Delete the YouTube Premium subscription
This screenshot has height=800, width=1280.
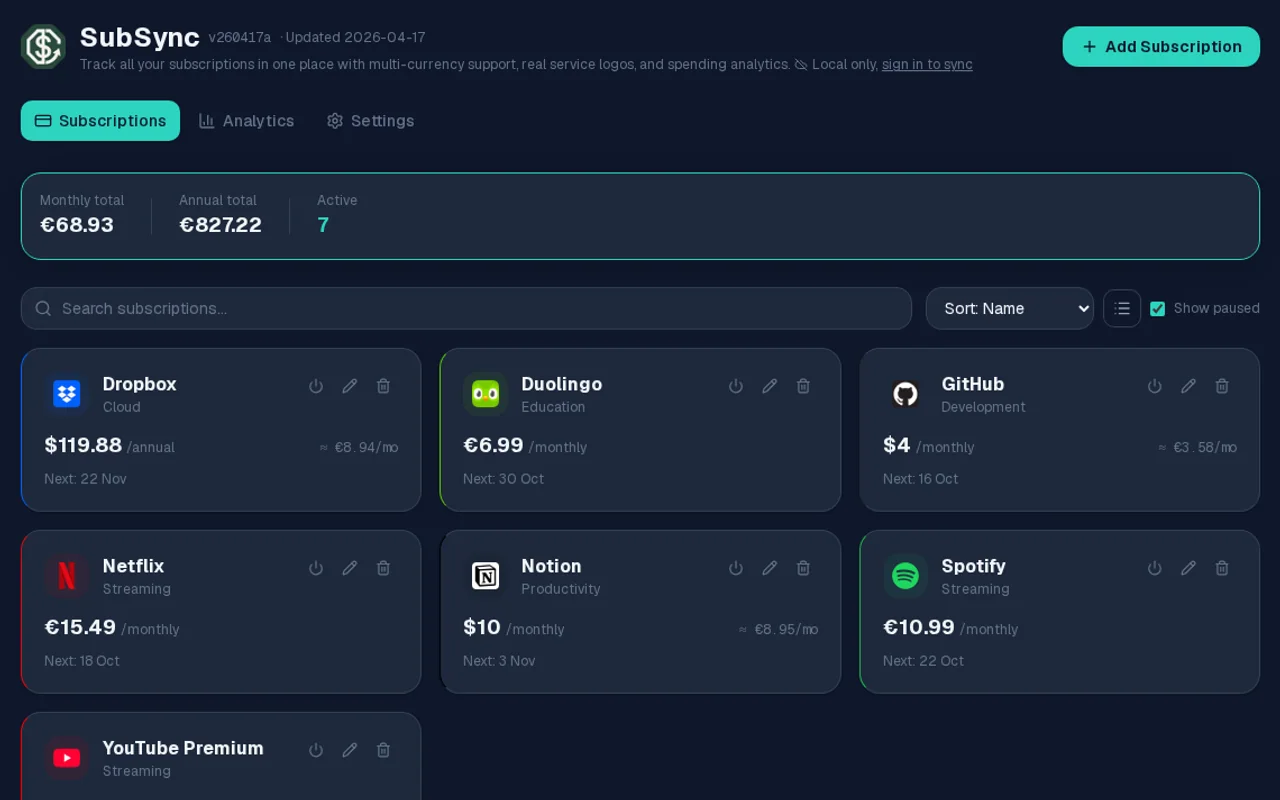(383, 750)
